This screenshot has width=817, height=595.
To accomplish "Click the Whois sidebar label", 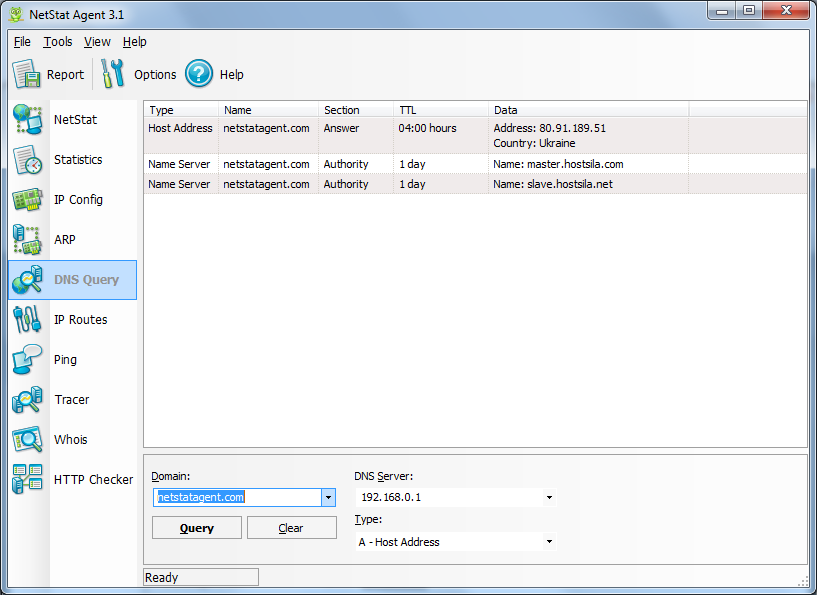I will click(x=71, y=440).
